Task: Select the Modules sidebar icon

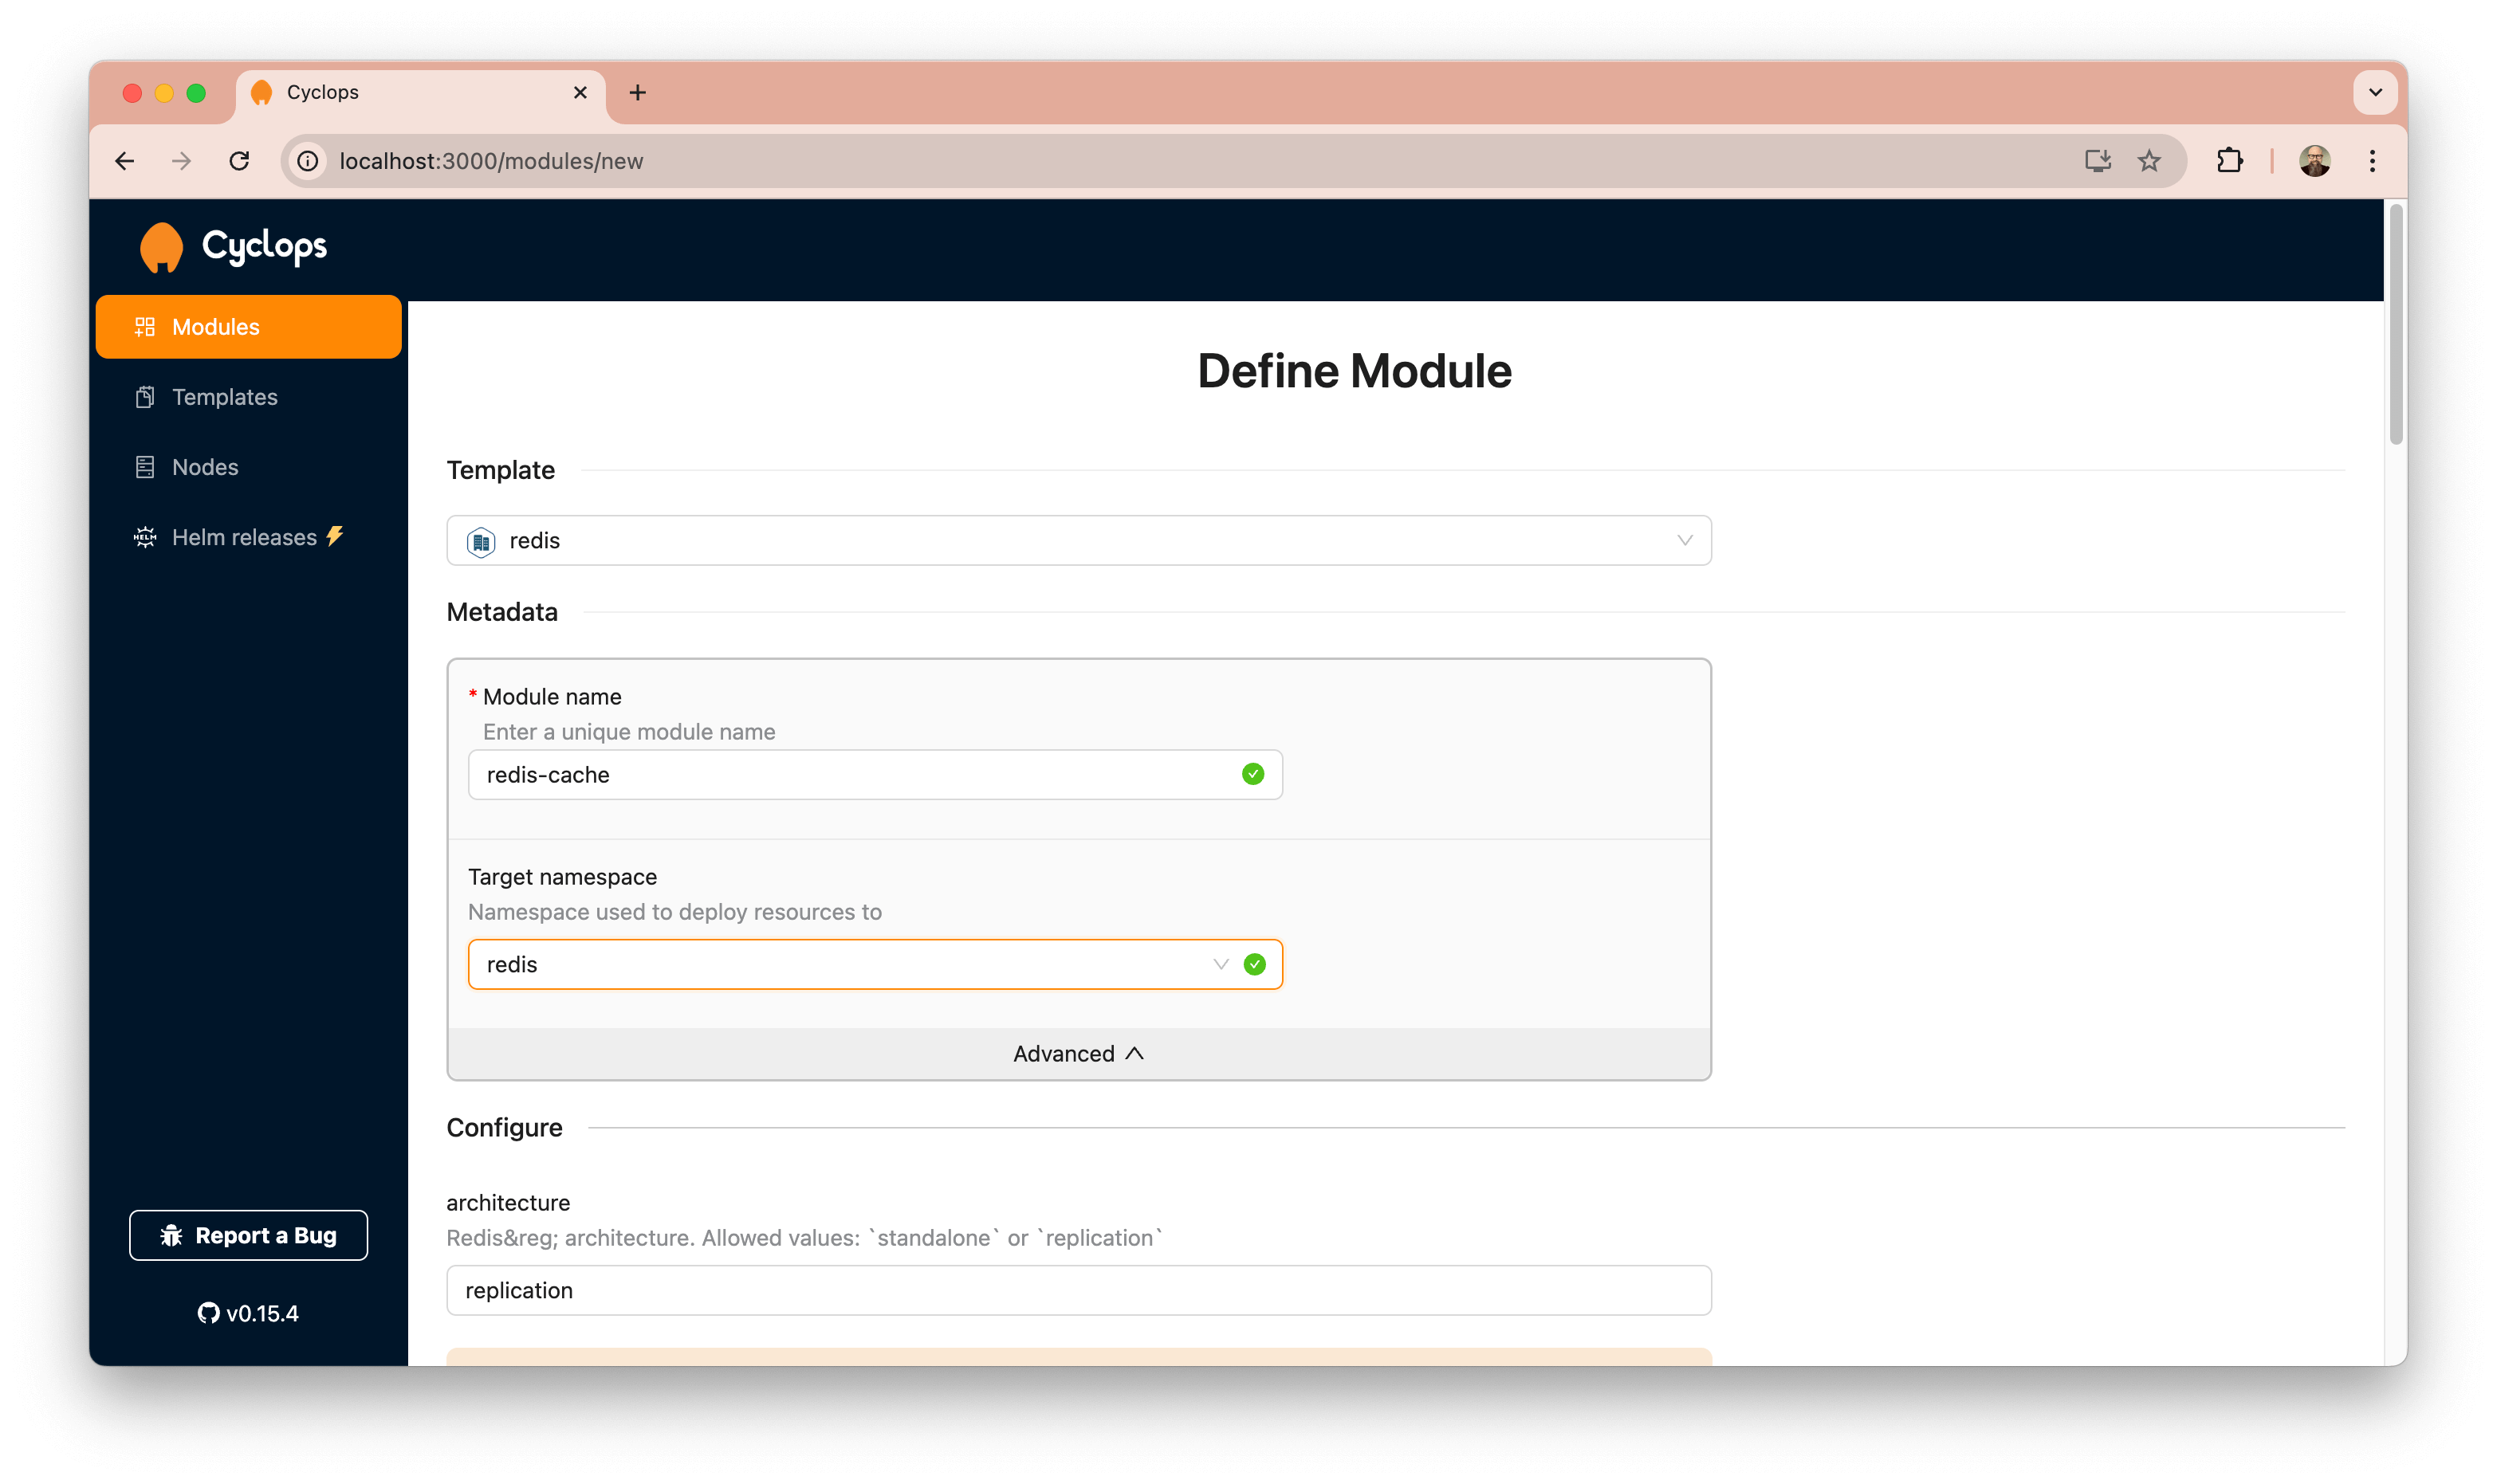Action: tap(145, 325)
